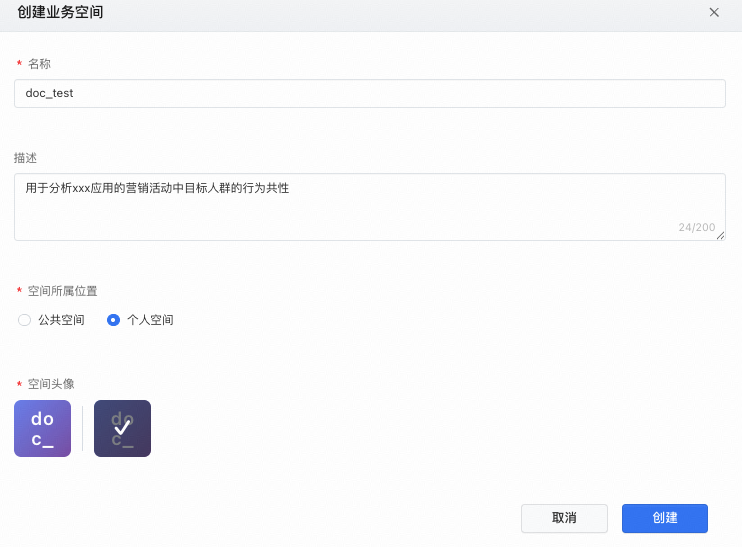Select the 公共空间 radio button circle

[25, 320]
